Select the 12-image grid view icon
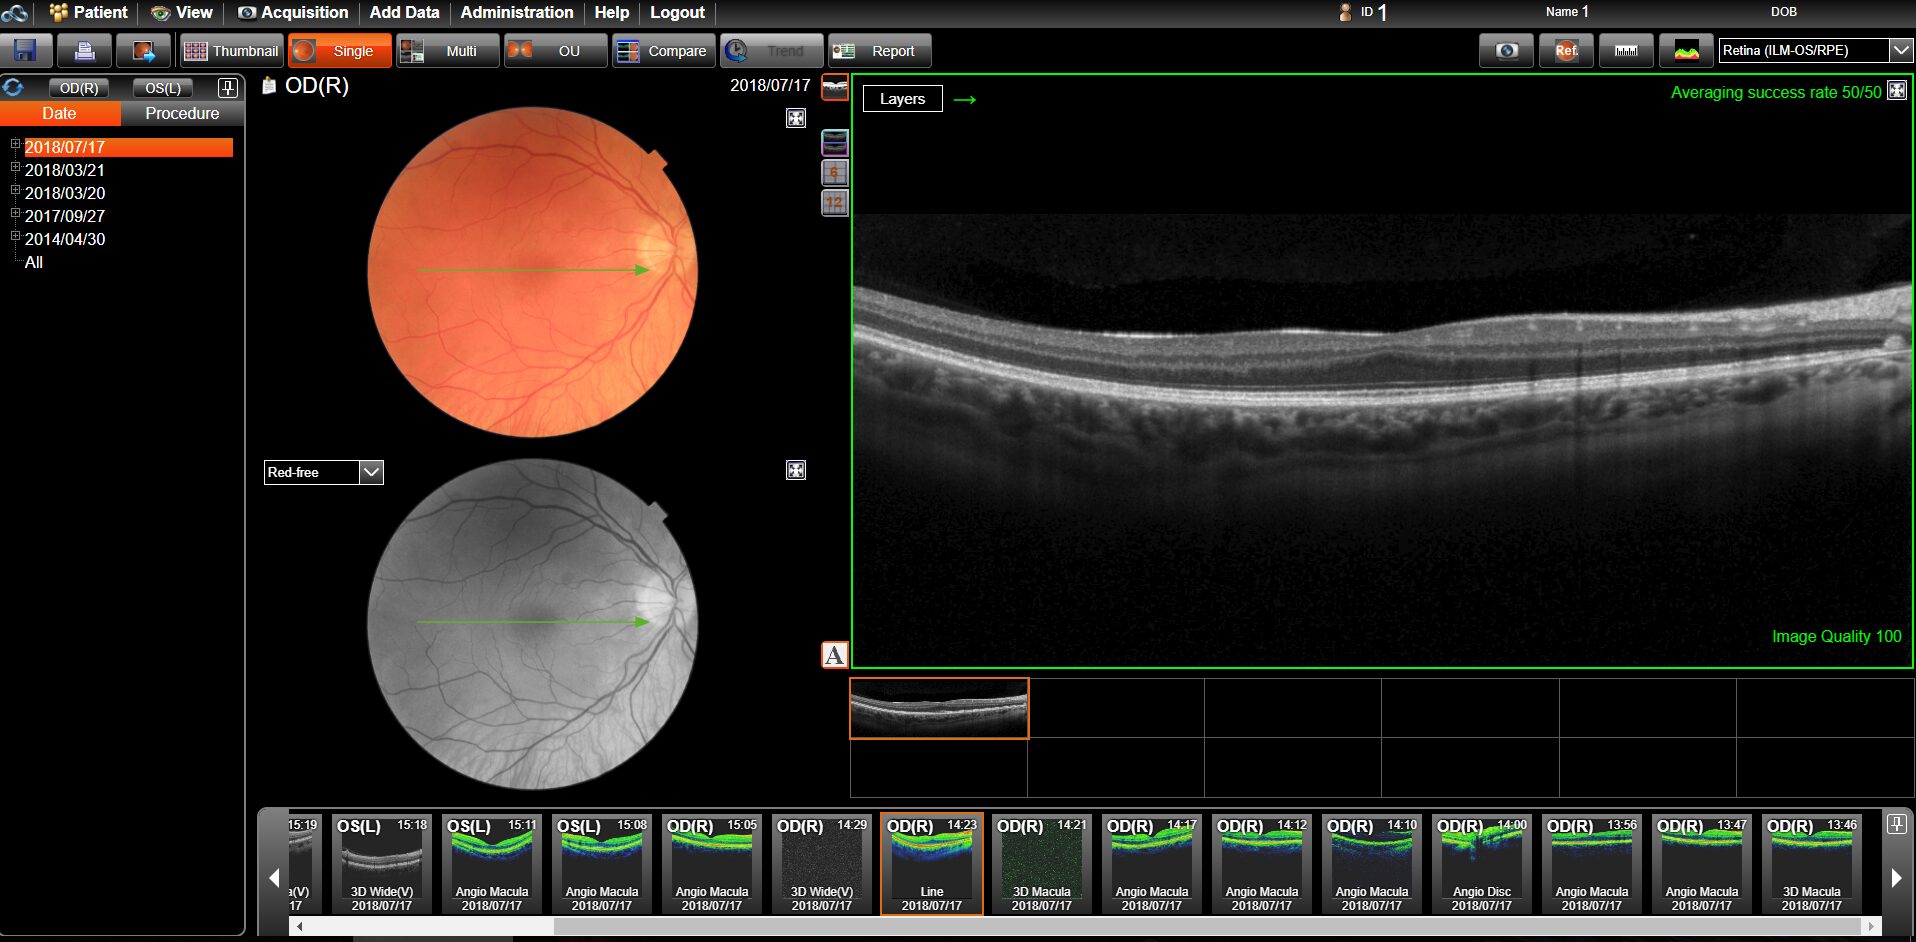The height and width of the screenshot is (942, 1916). (834, 203)
